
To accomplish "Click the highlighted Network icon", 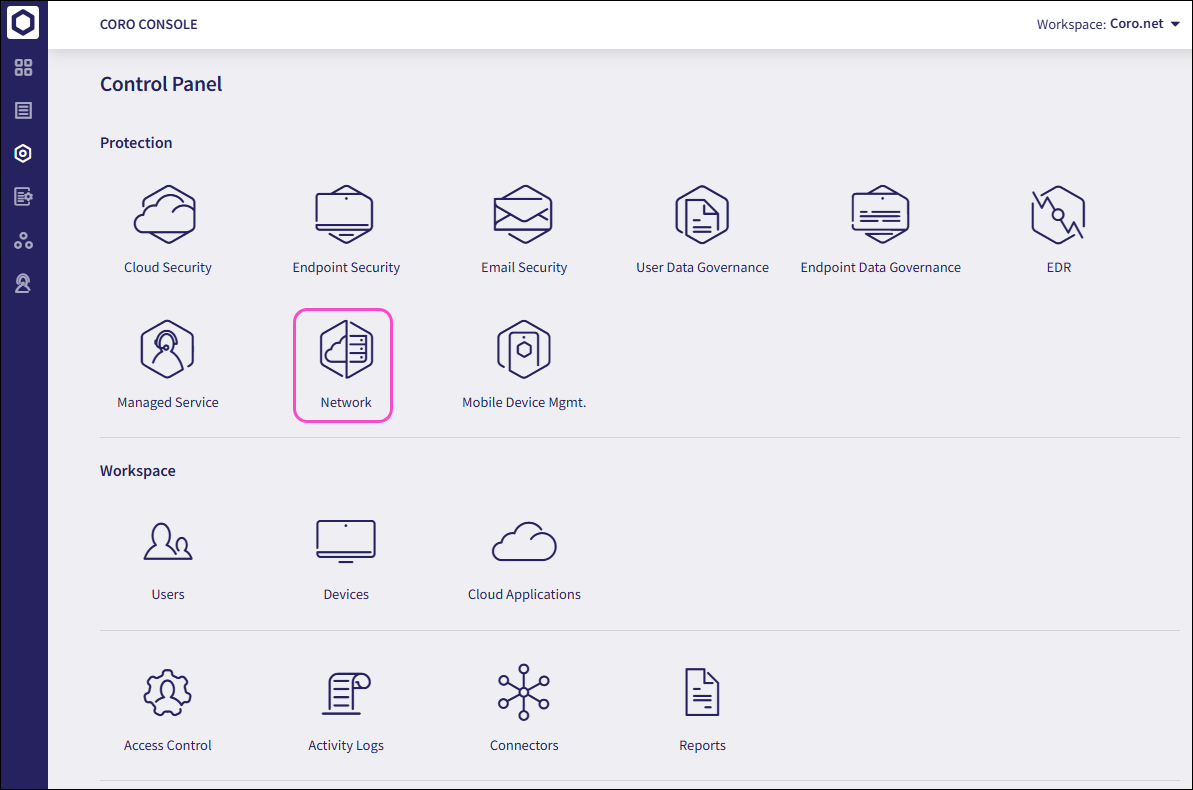I will [345, 350].
